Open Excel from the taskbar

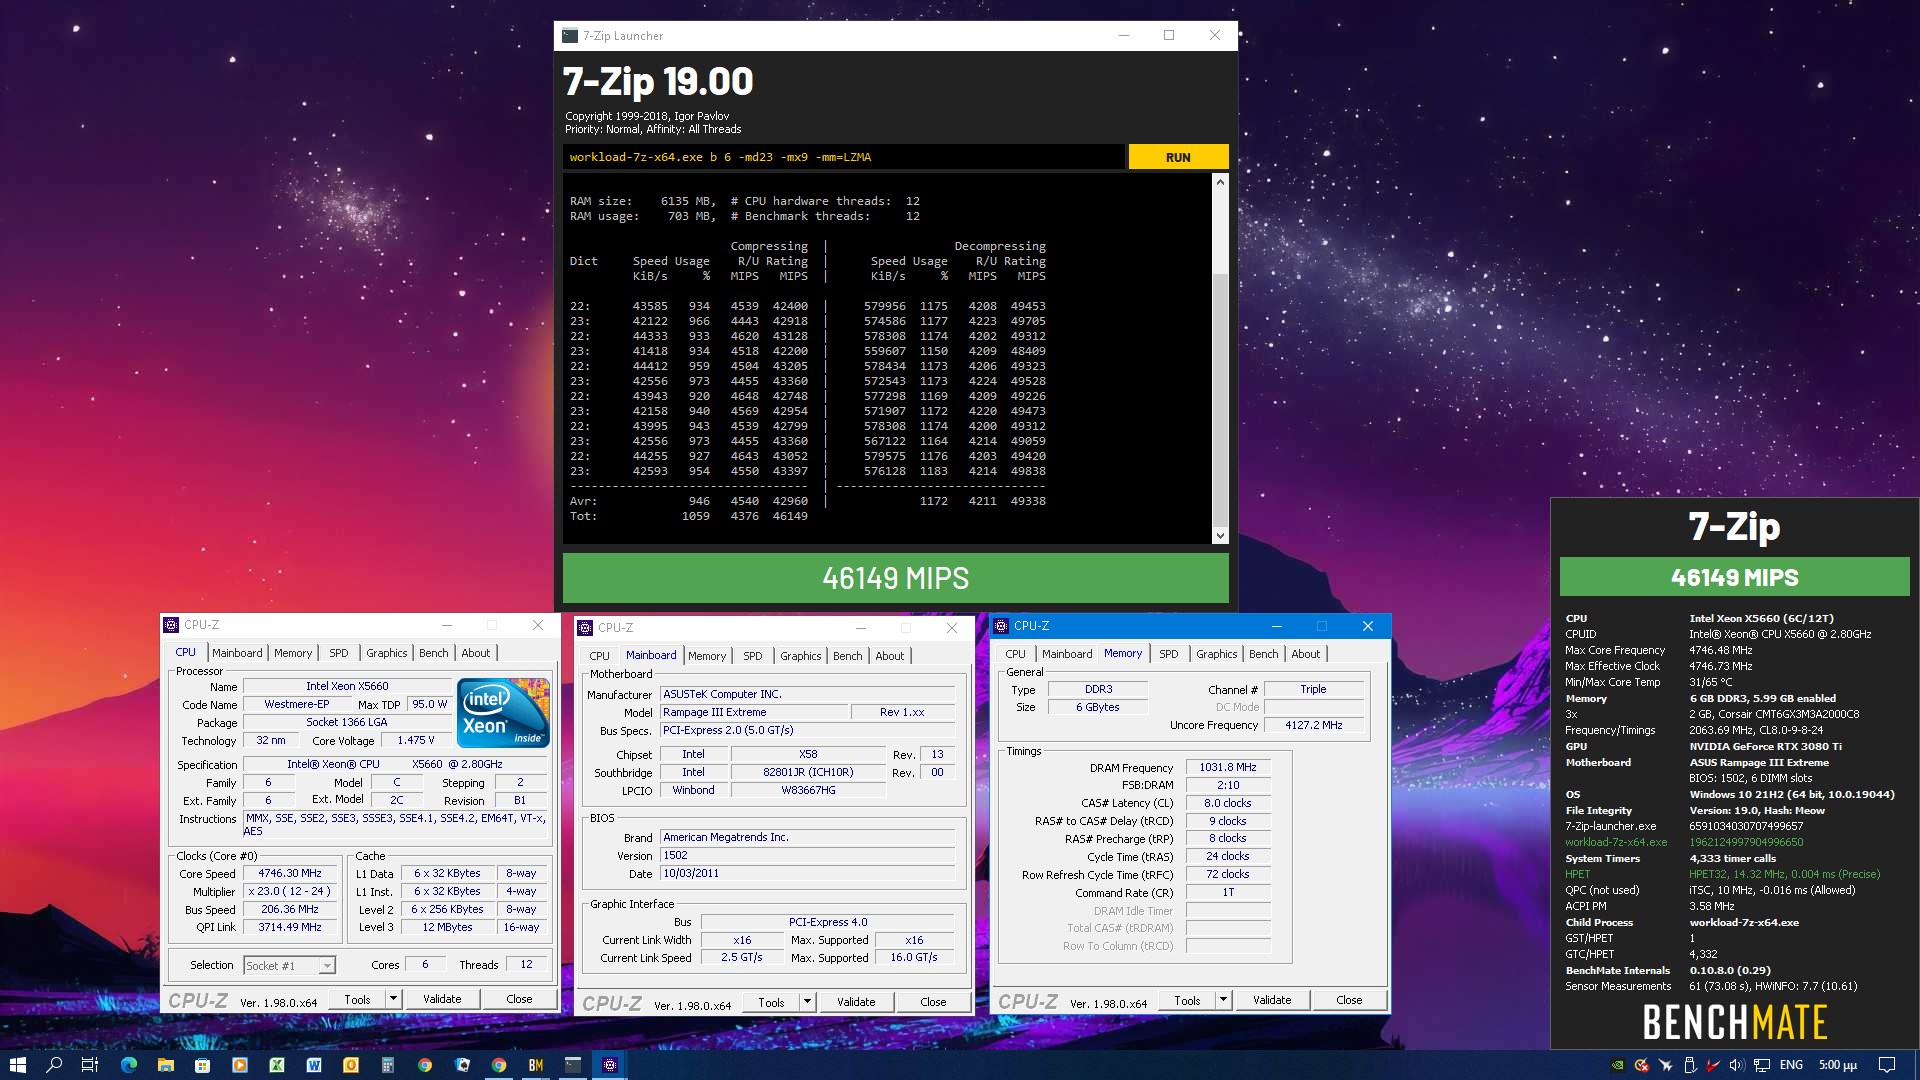pyautogui.click(x=276, y=1065)
